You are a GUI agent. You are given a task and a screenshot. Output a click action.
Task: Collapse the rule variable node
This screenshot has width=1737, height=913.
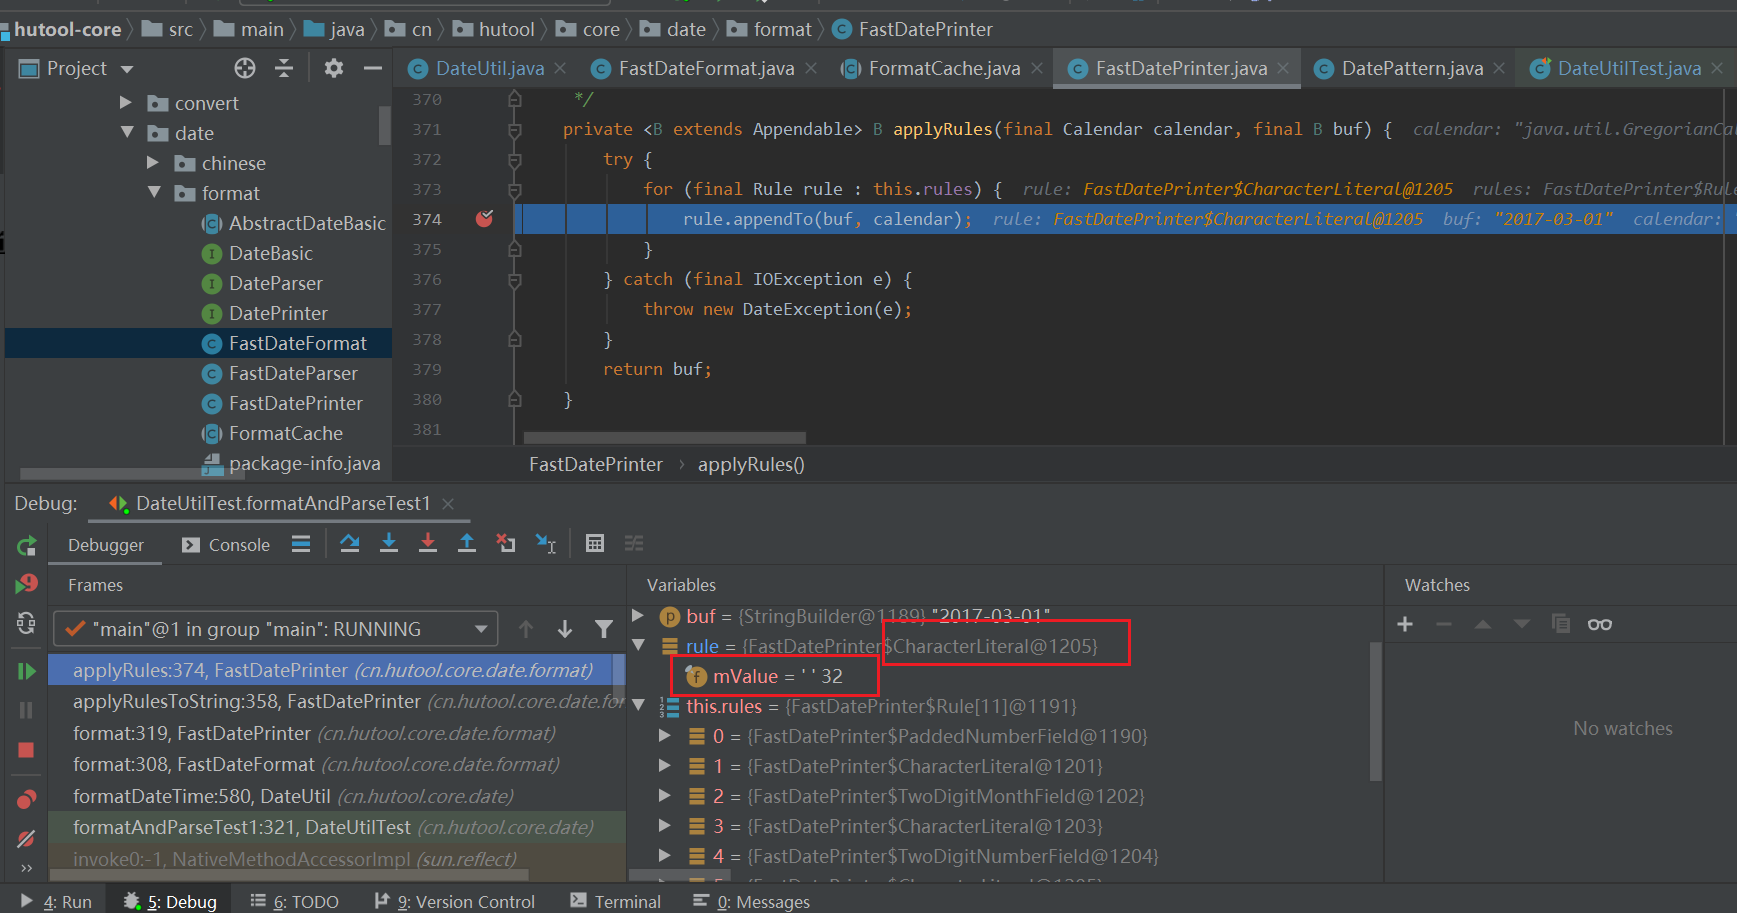(x=639, y=645)
